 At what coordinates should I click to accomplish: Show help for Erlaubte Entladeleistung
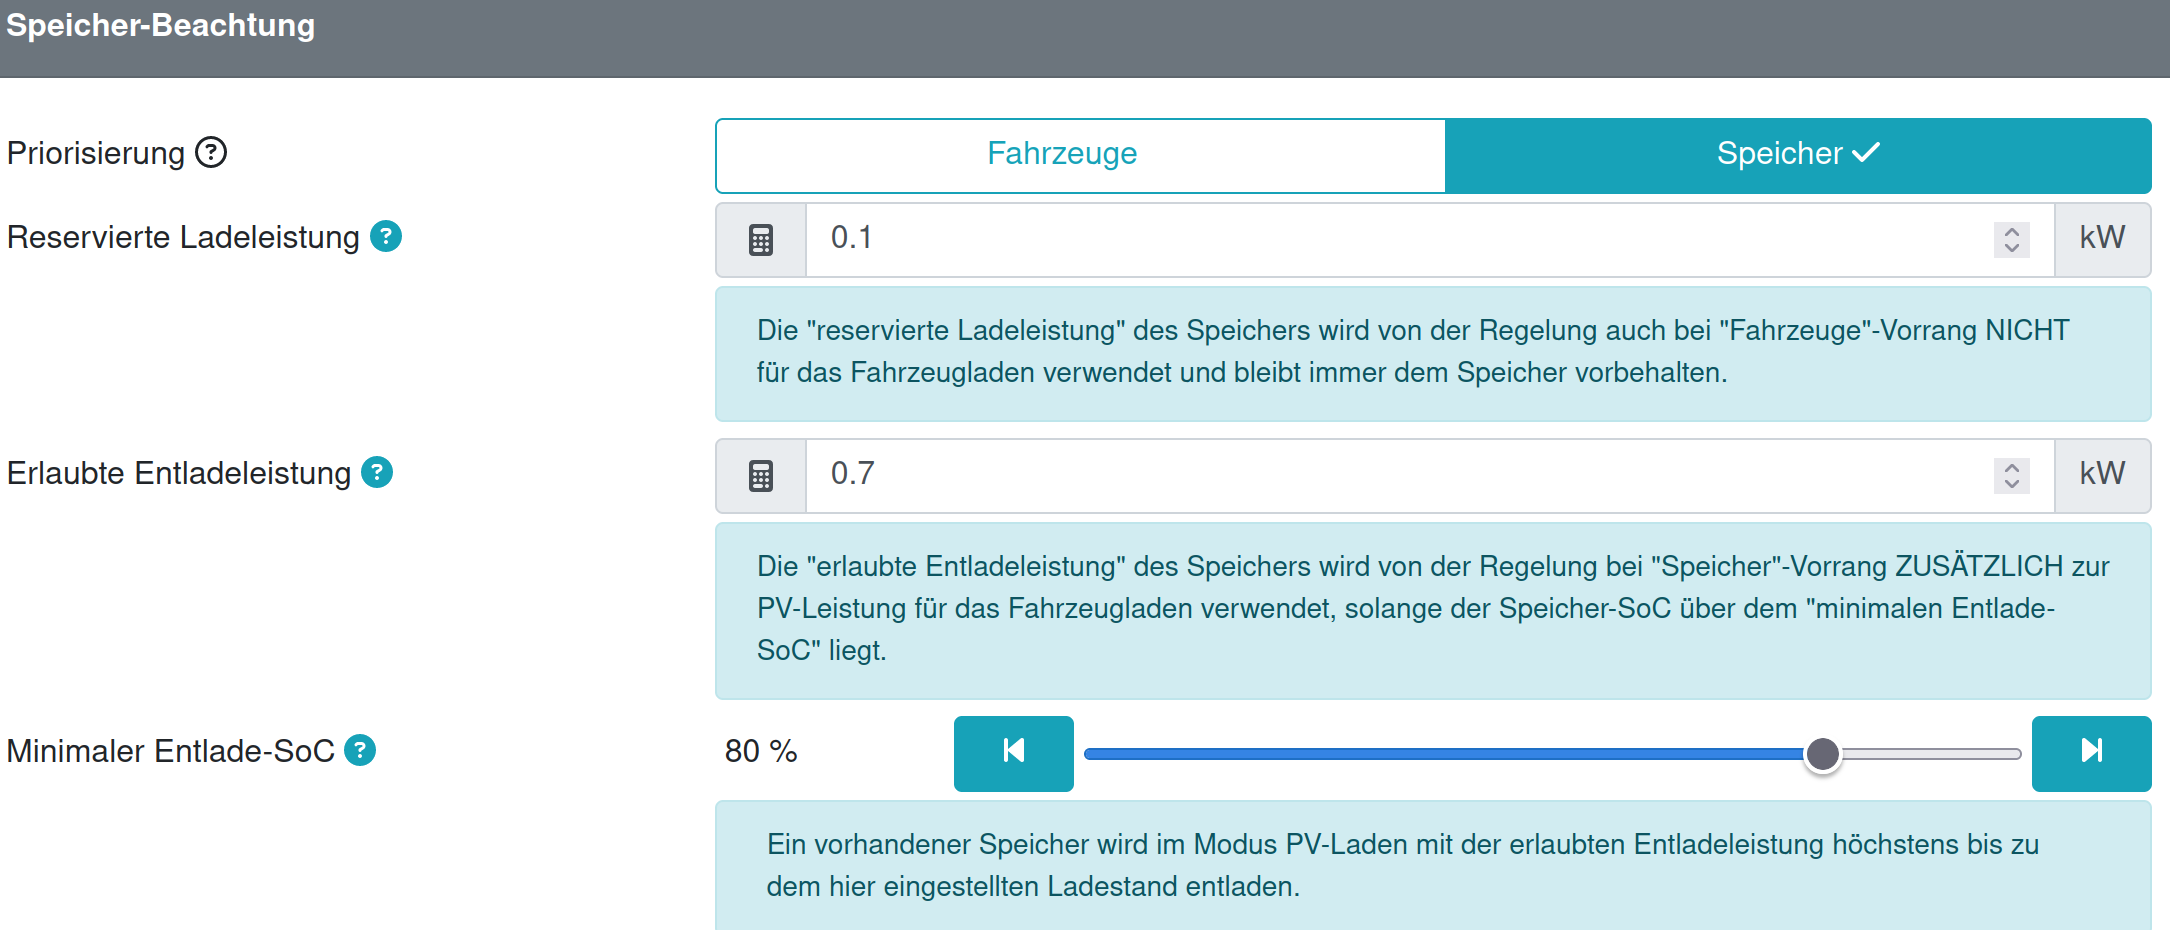click(377, 472)
